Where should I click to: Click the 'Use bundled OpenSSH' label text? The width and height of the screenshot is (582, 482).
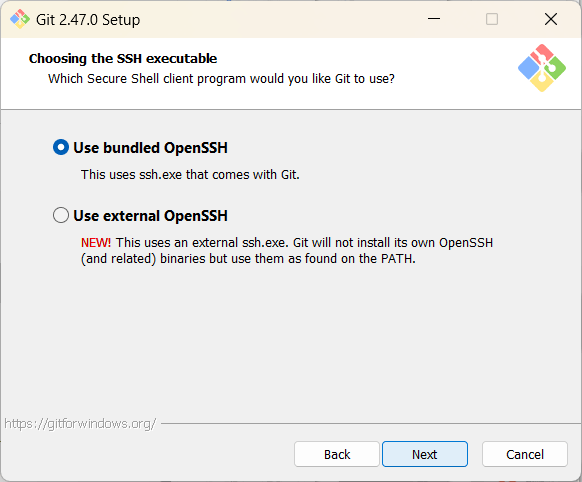(x=150, y=148)
